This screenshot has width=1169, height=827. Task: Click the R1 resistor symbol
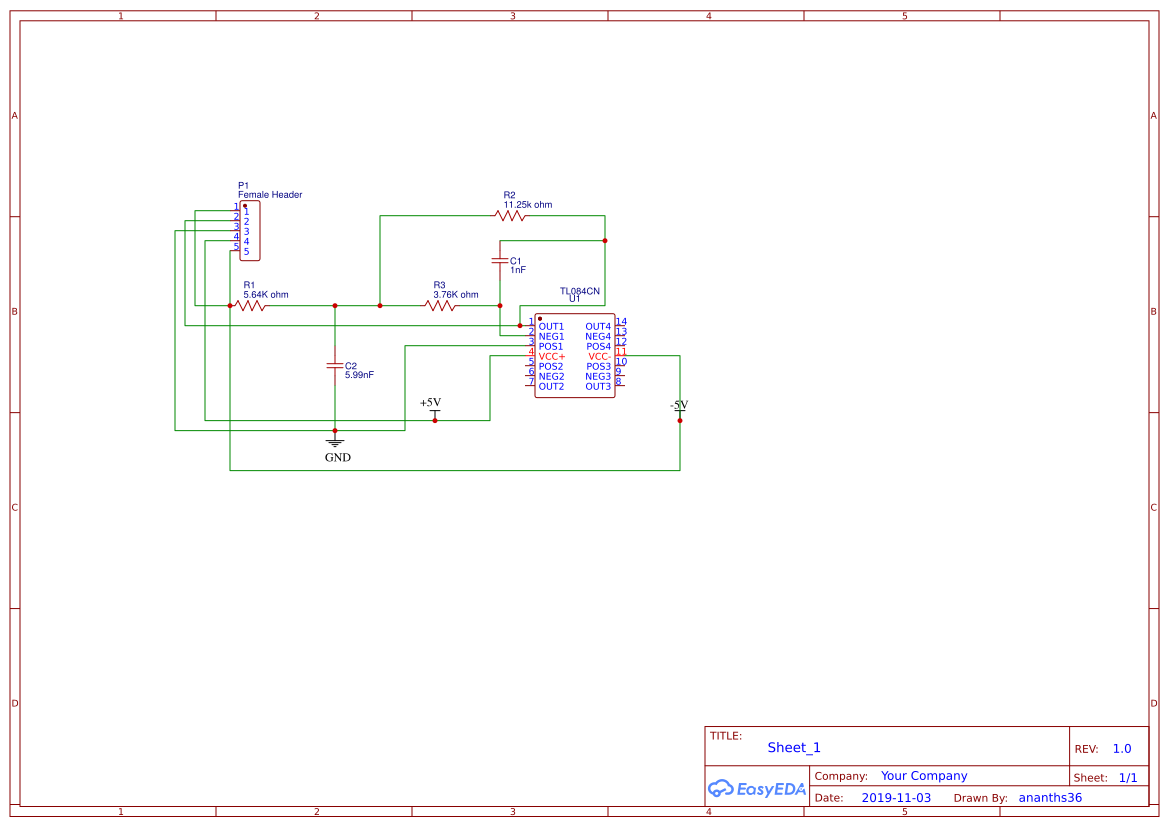click(250, 306)
